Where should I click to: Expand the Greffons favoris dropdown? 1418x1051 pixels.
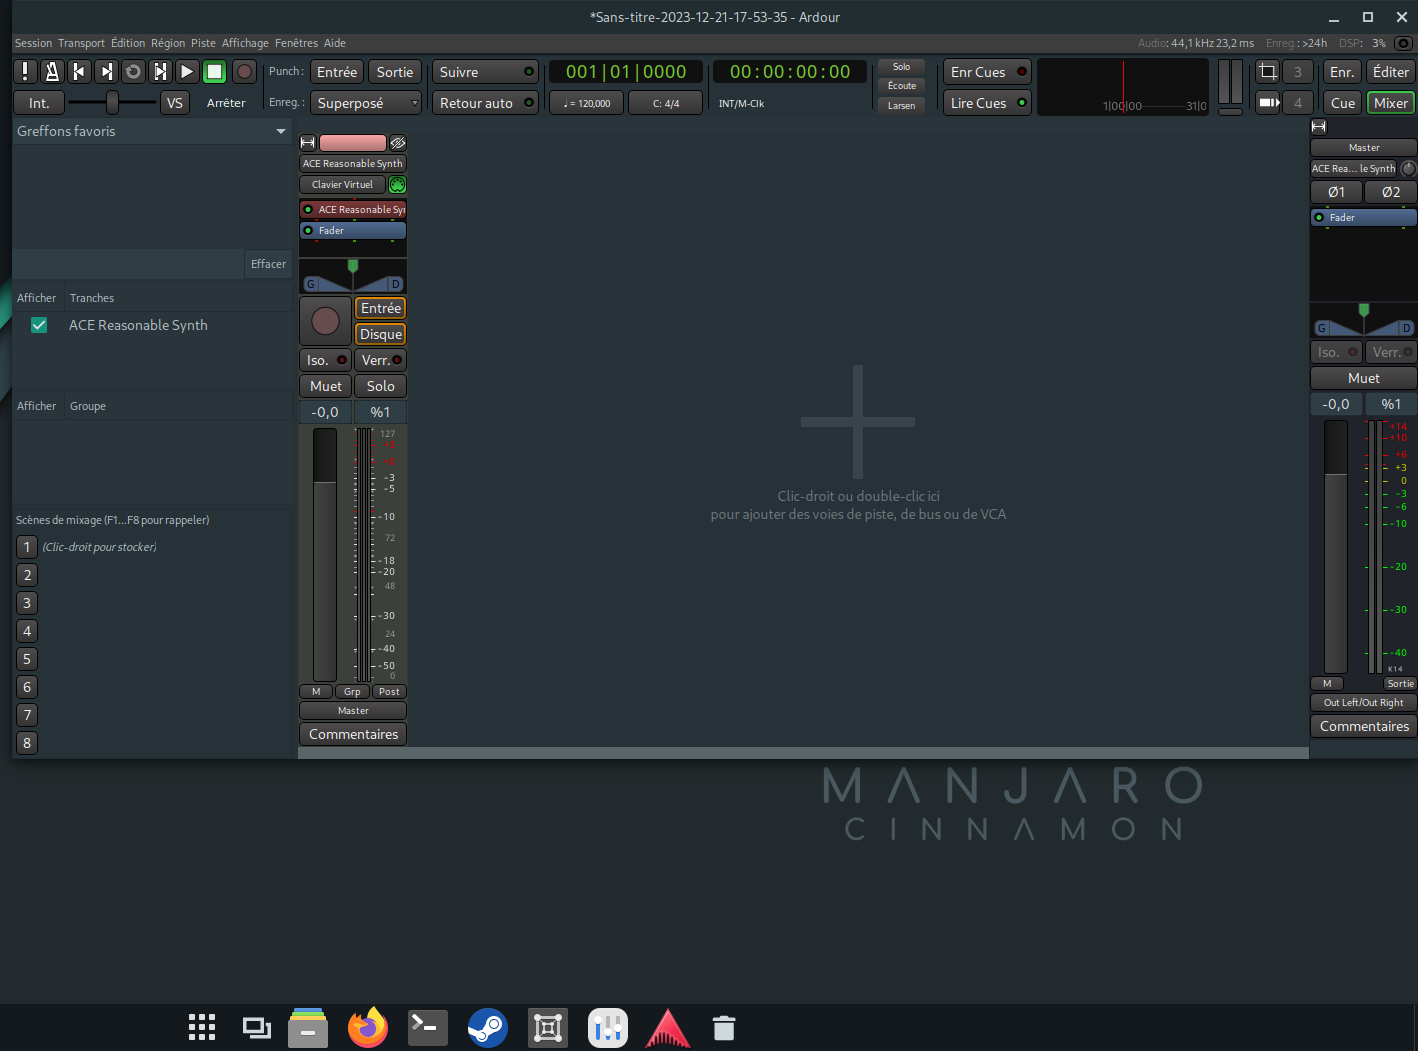pyautogui.click(x=152, y=131)
